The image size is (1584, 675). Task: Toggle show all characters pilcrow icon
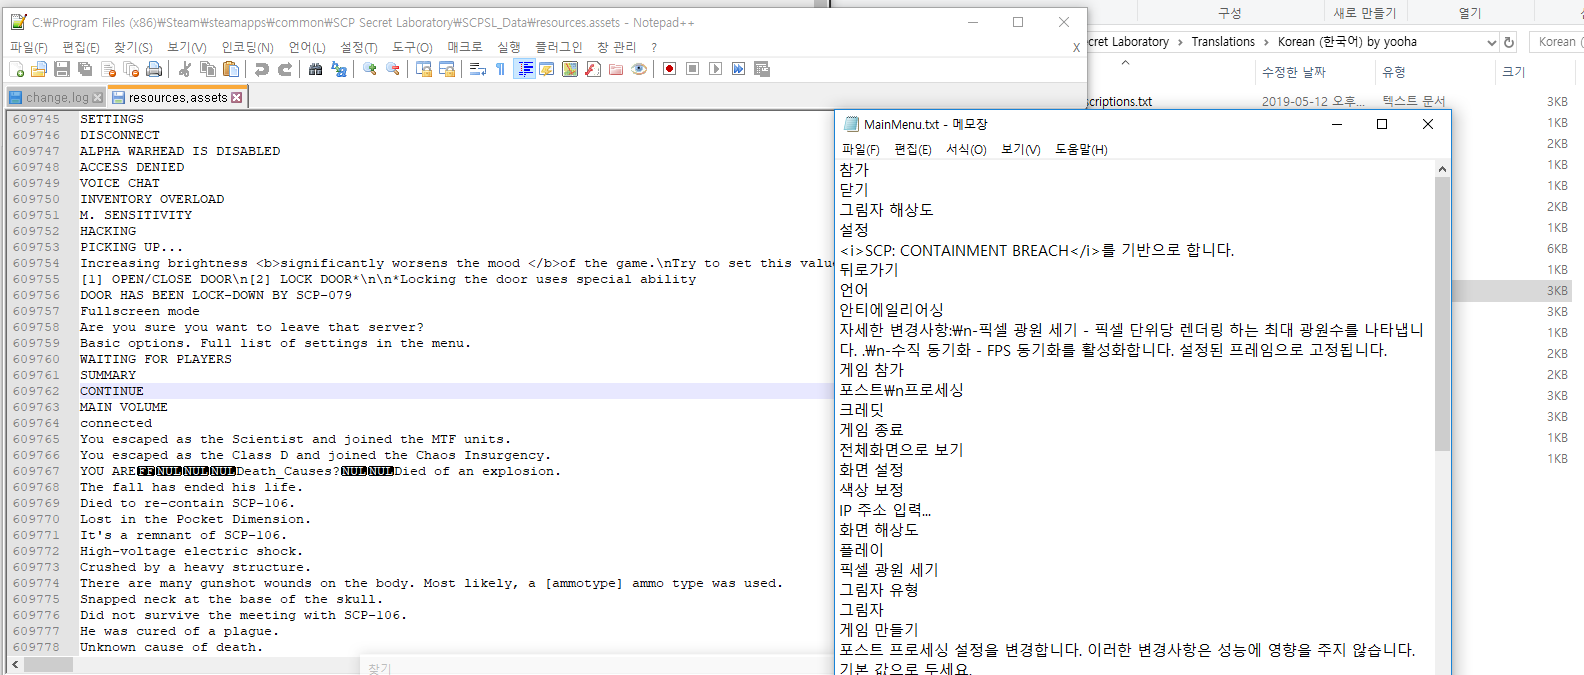501,69
